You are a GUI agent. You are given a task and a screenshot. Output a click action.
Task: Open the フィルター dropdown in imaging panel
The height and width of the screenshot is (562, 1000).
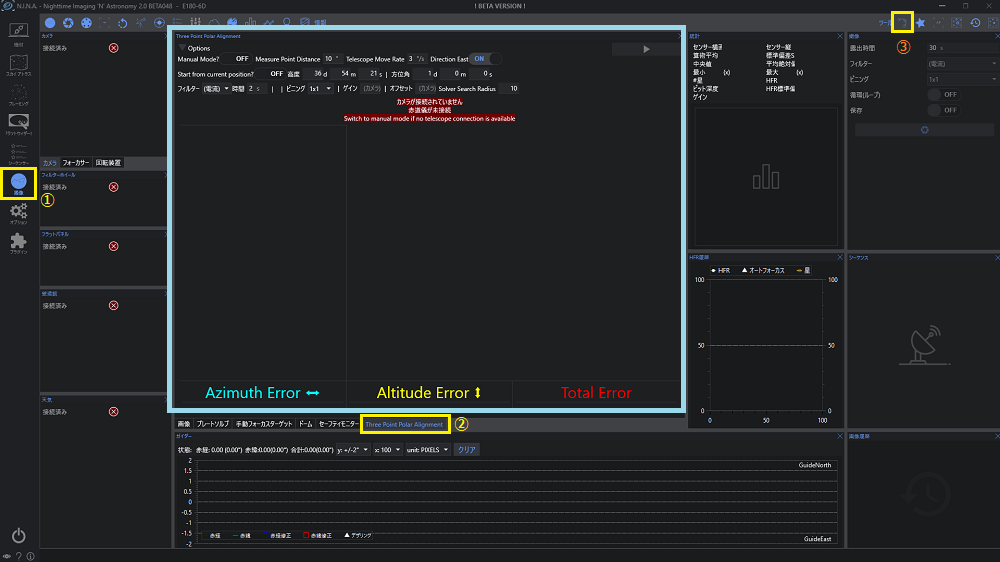(962, 64)
